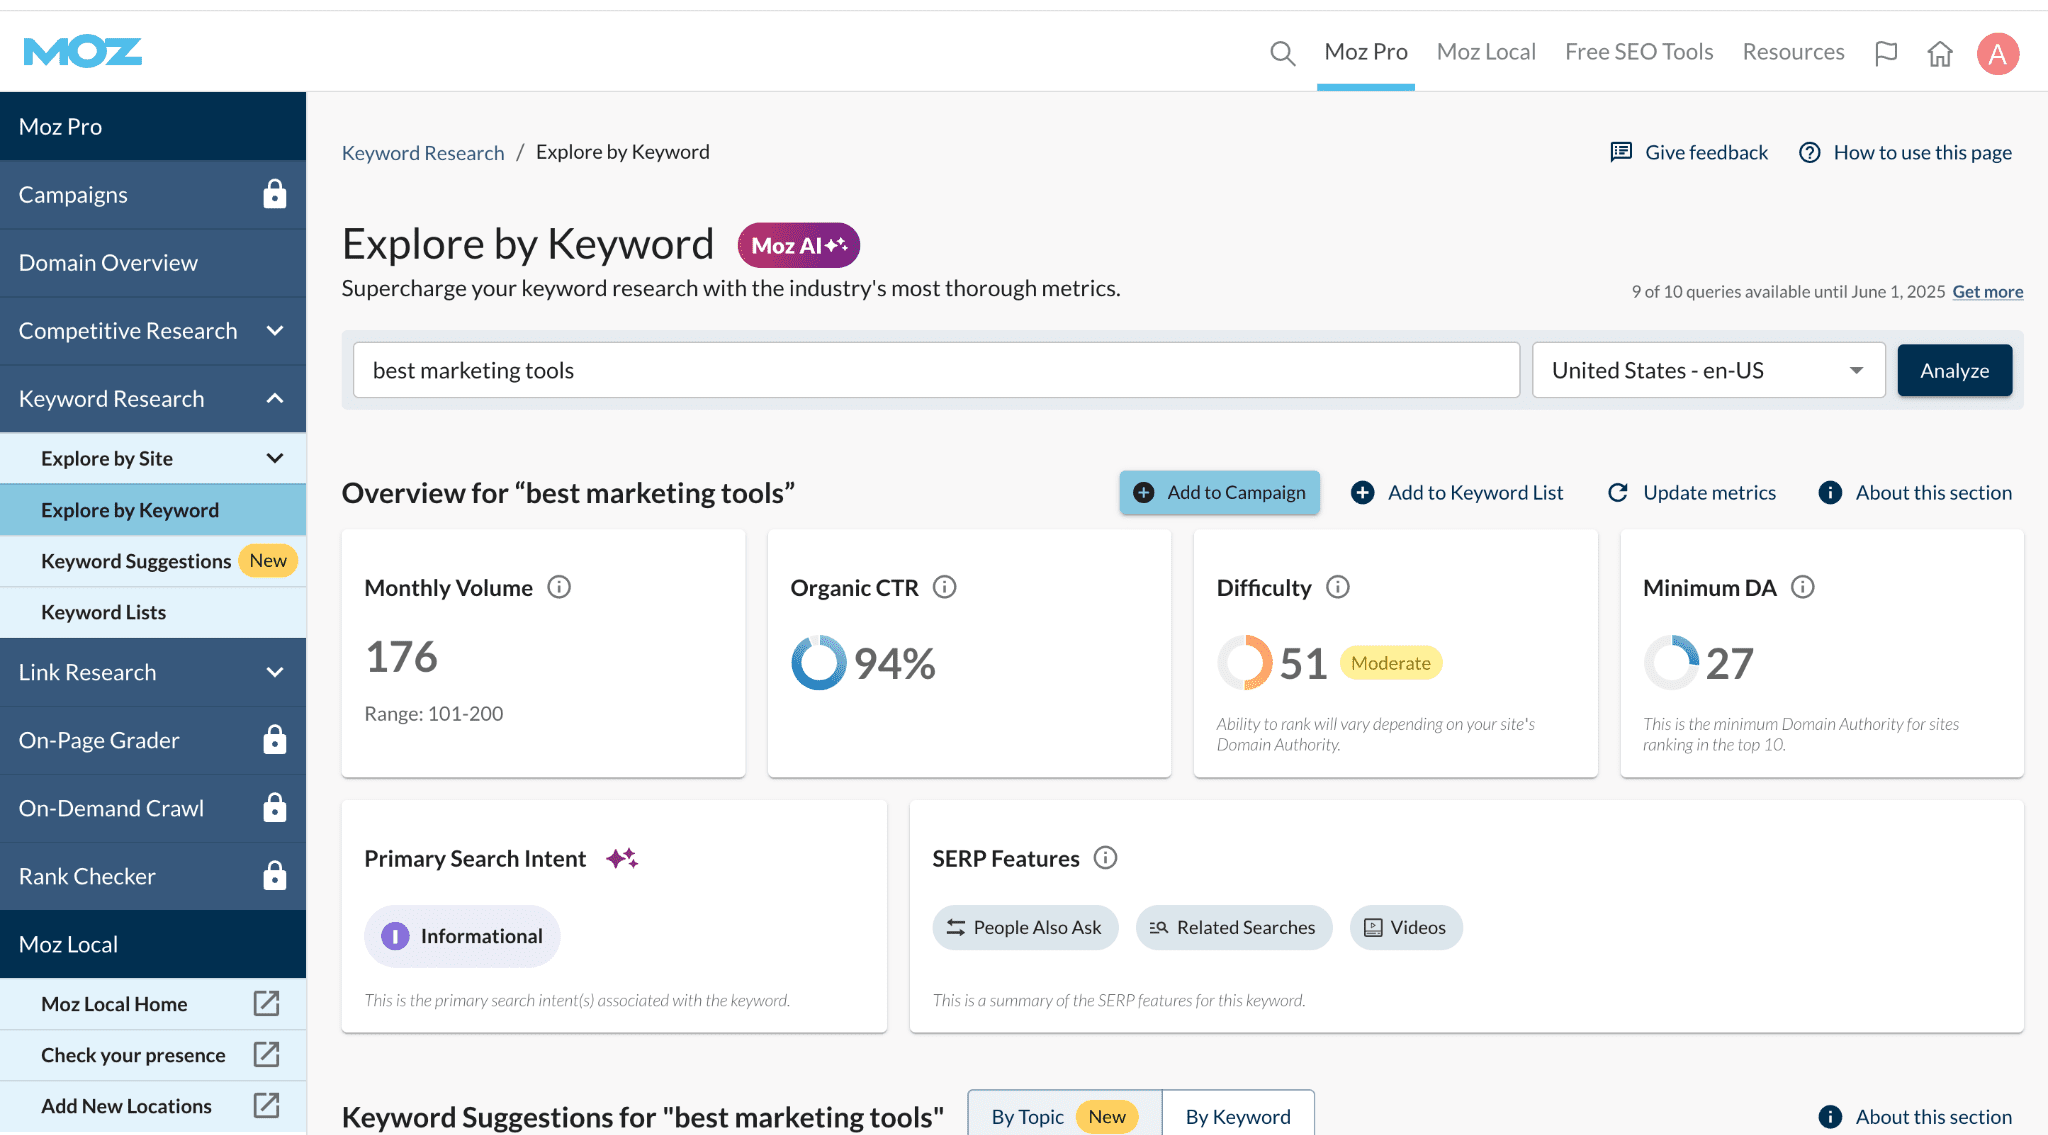Click the Minimum DA info icon

tap(1802, 588)
